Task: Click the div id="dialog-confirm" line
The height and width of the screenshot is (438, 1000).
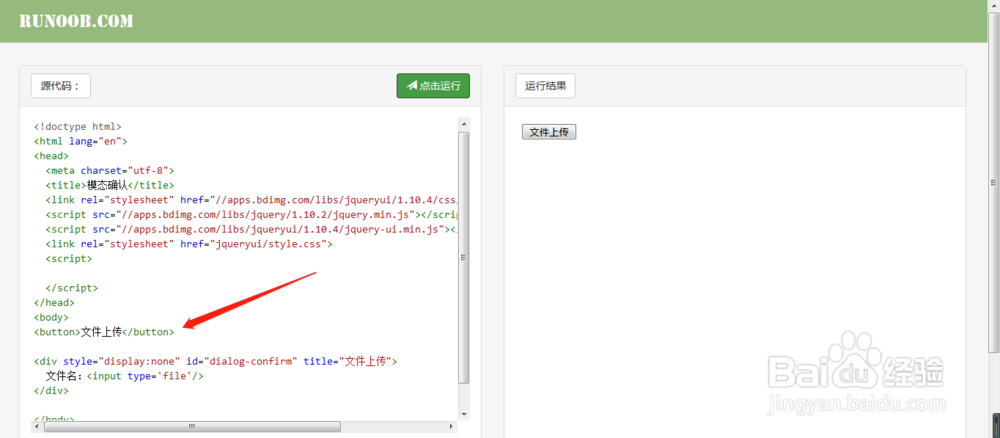Action: pyautogui.click(x=216, y=361)
